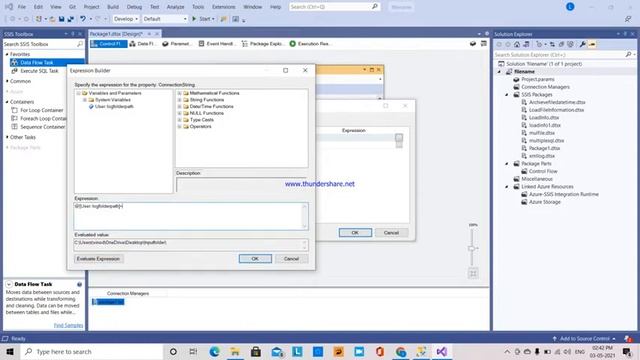Image resolution: width=640 pixels, height=360 pixels.
Task: Click the Save icon in the toolbar
Action: [x=62, y=19]
